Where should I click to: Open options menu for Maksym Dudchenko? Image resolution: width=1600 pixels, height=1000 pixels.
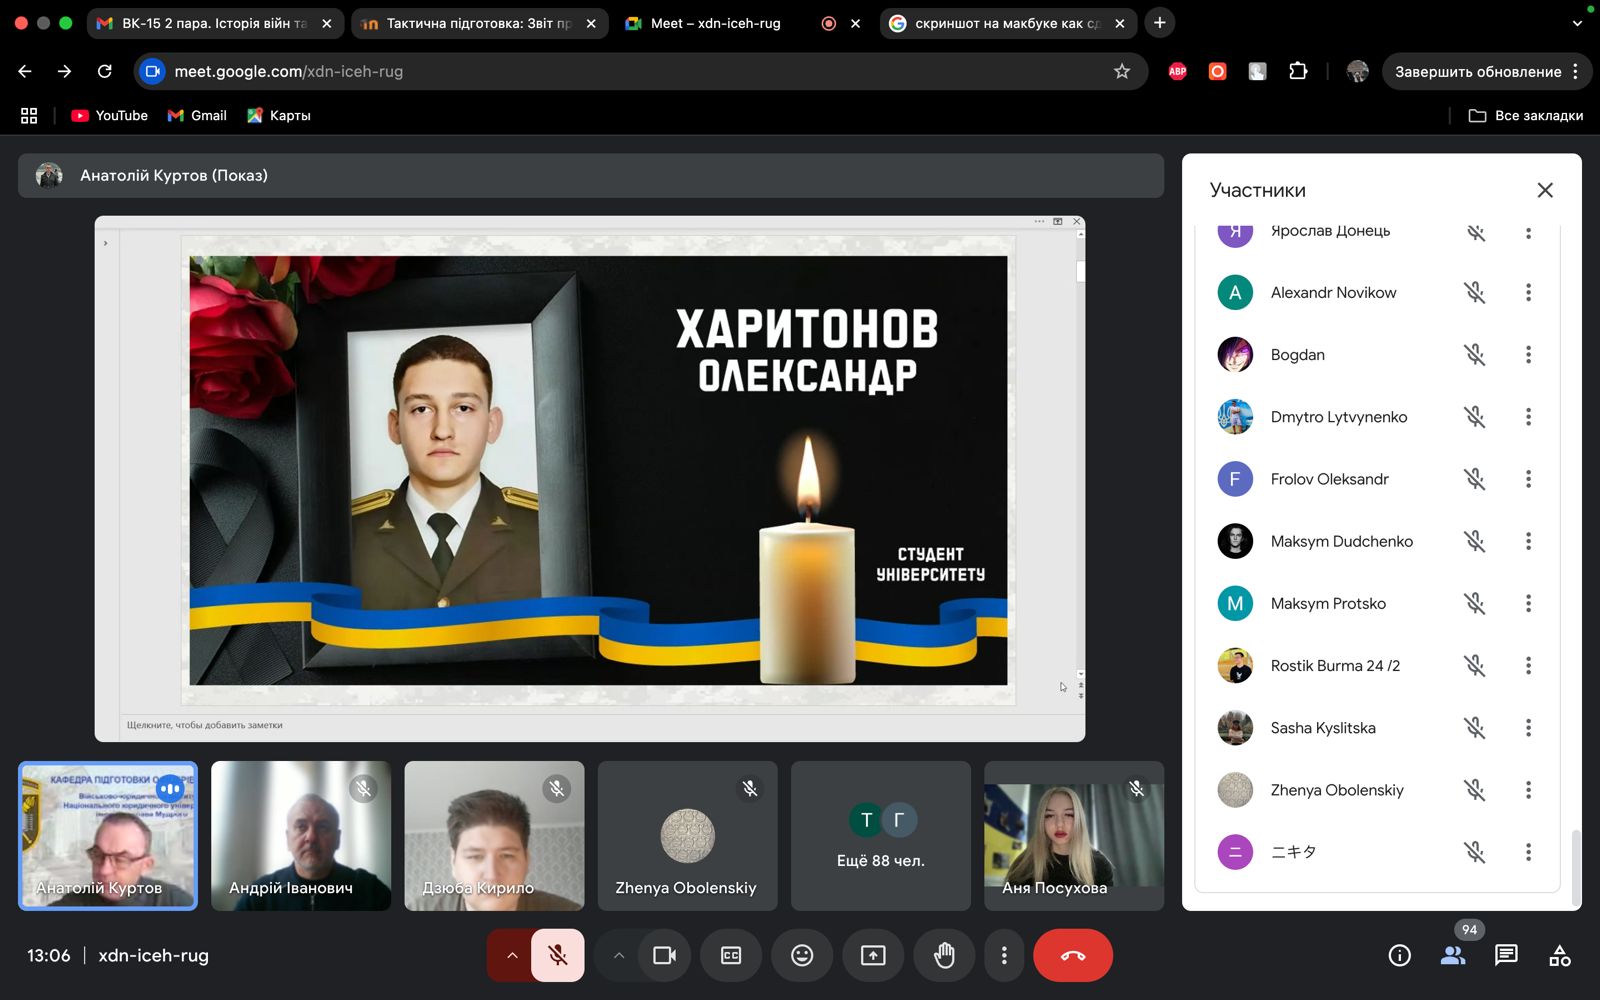(1527, 541)
